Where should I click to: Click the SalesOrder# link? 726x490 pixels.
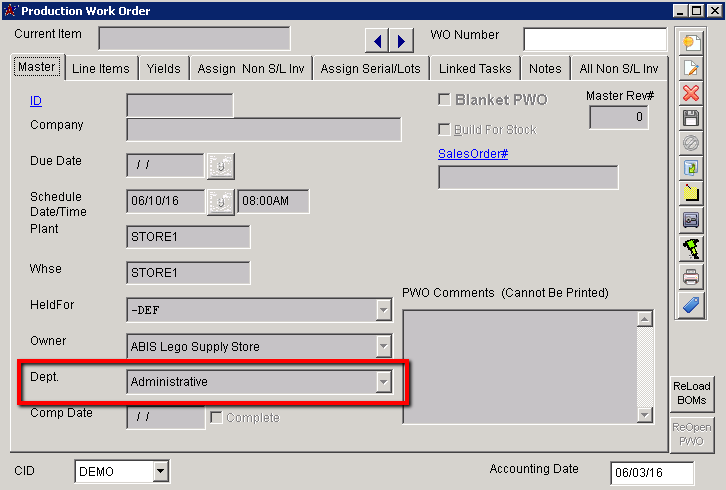pyautogui.click(x=473, y=153)
